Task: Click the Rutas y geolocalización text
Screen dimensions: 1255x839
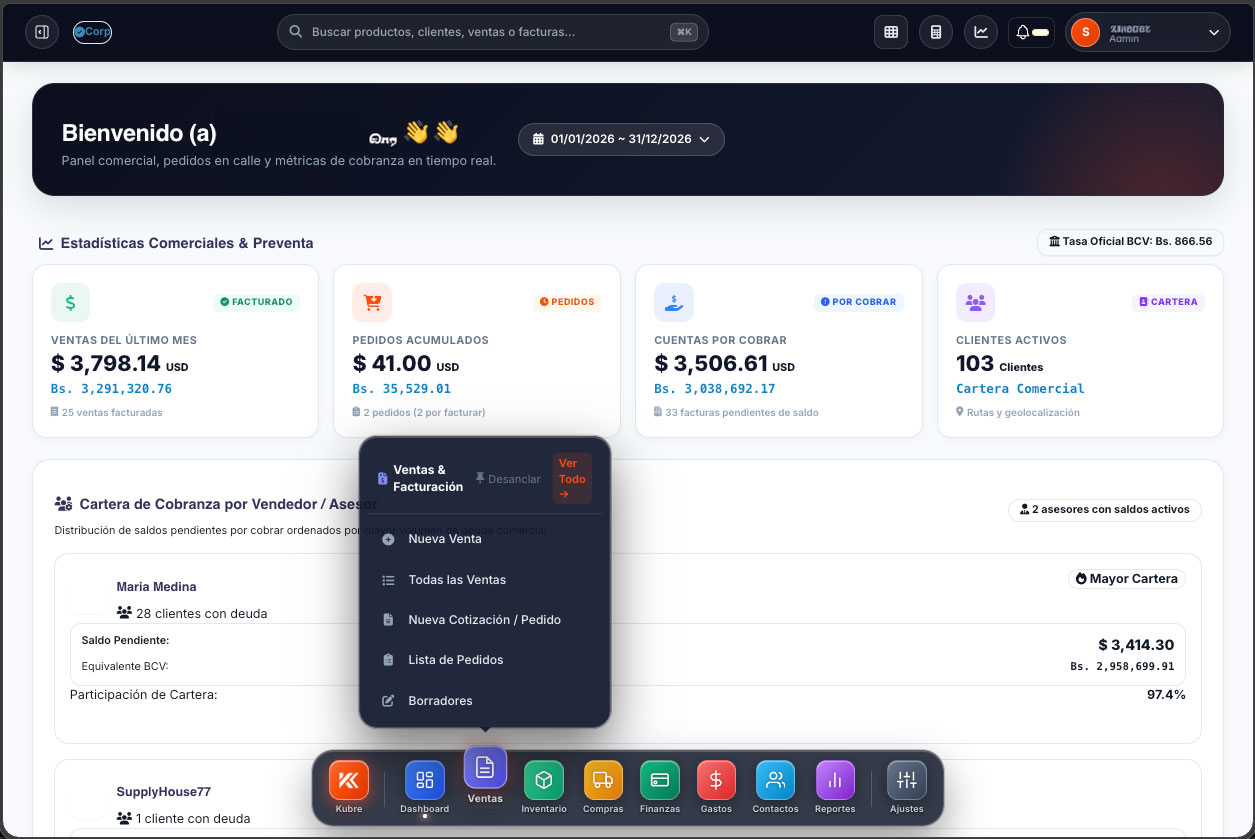Action: click(x=1023, y=412)
